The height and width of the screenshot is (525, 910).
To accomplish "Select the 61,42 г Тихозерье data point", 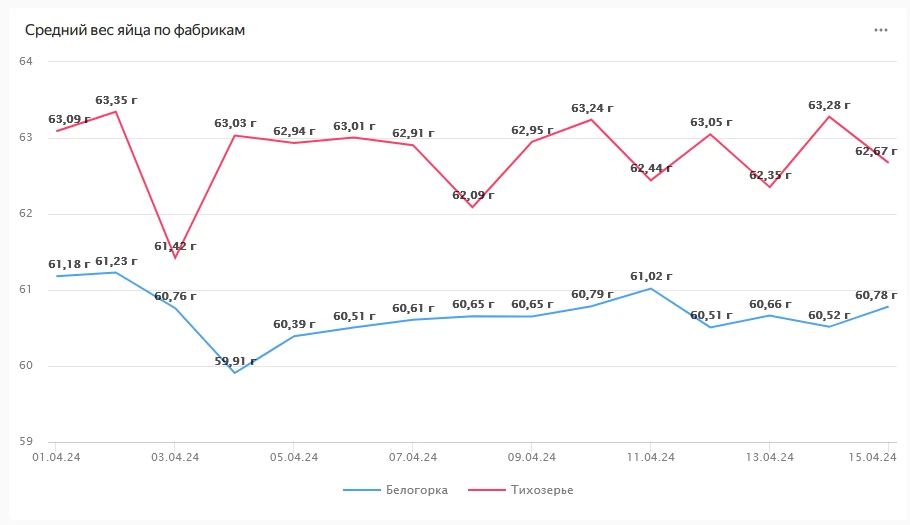I will 175,258.
